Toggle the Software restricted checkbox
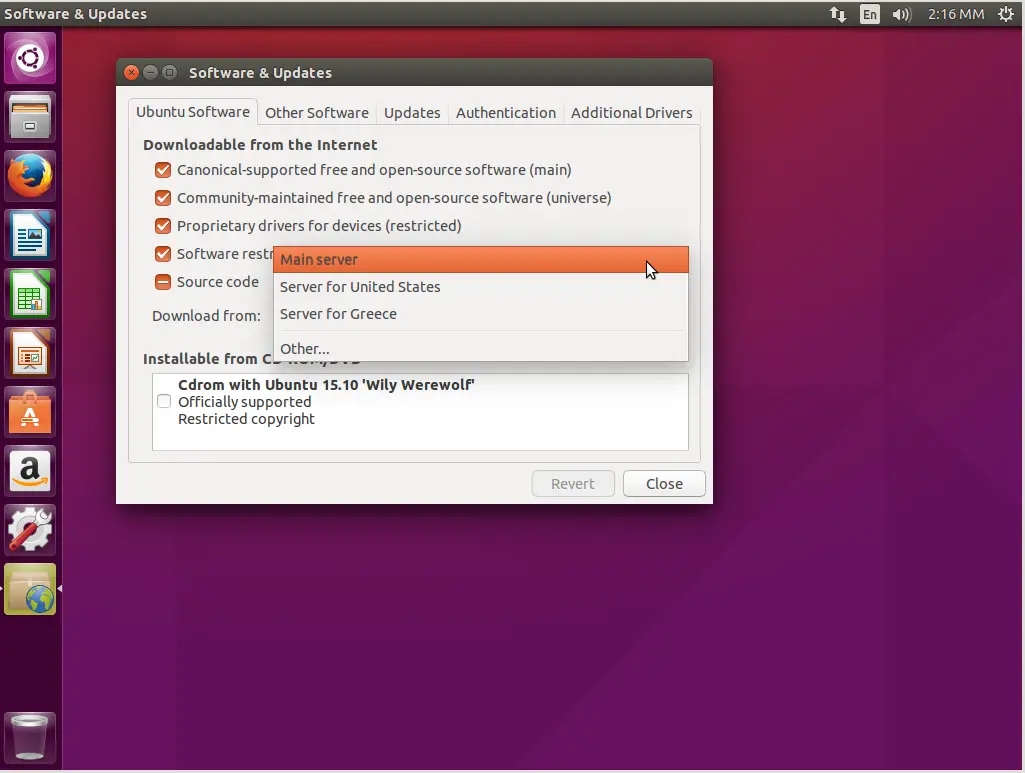Viewport: 1025px width, 773px height. [x=163, y=254]
